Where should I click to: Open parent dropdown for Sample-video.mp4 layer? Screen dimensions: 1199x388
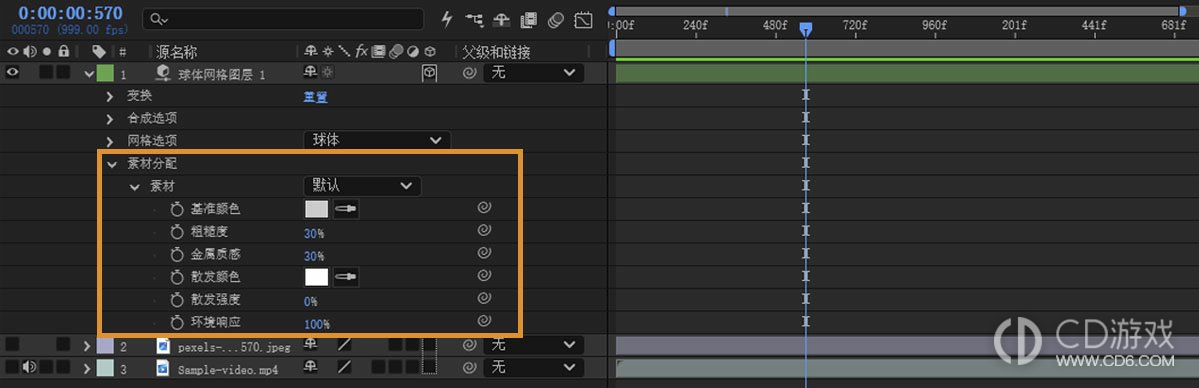tap(533, 368)
